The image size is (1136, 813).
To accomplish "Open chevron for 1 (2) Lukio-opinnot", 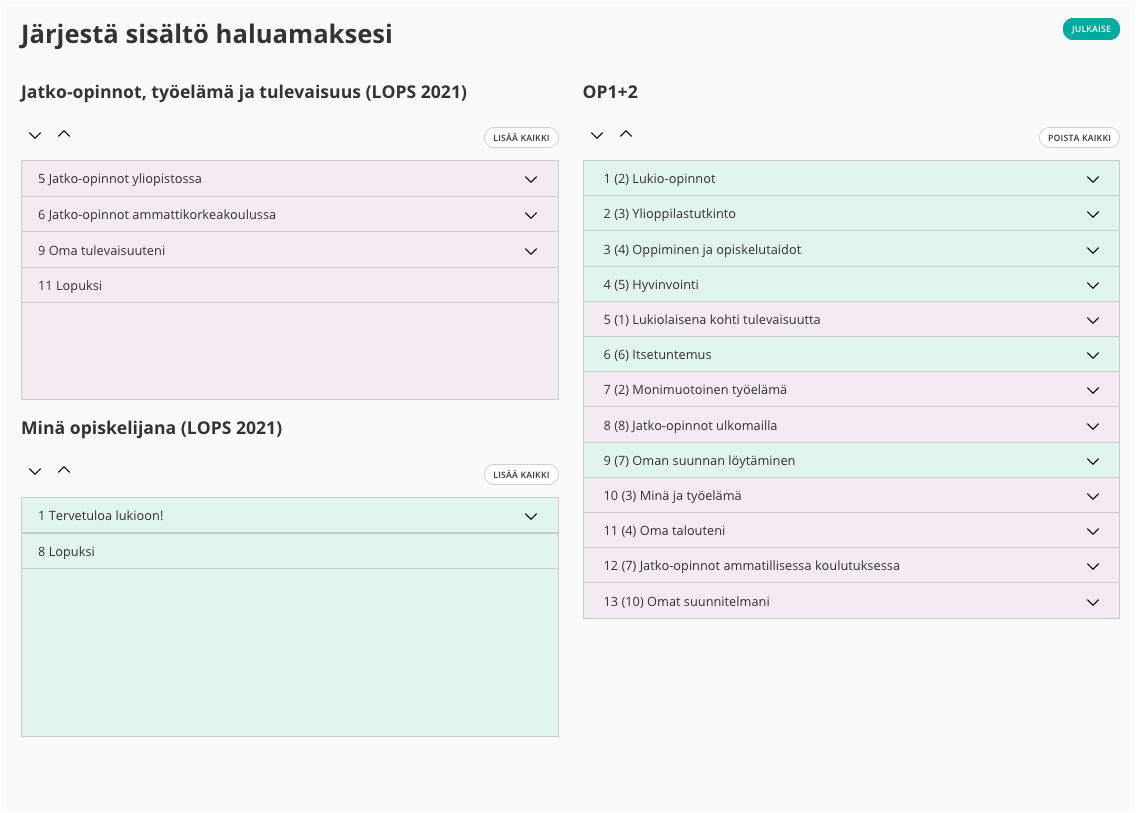I will click(x=1093, y=180).
